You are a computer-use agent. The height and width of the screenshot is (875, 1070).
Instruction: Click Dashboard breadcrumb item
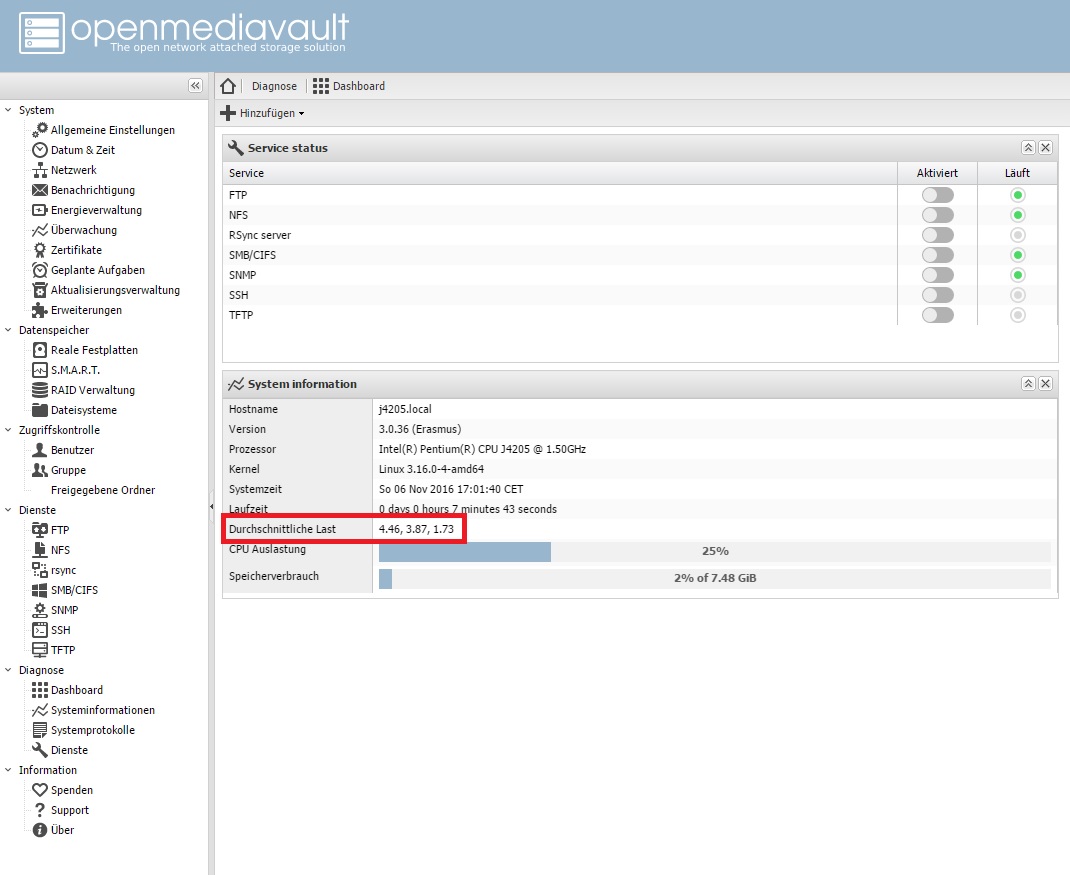coord(349,86)
